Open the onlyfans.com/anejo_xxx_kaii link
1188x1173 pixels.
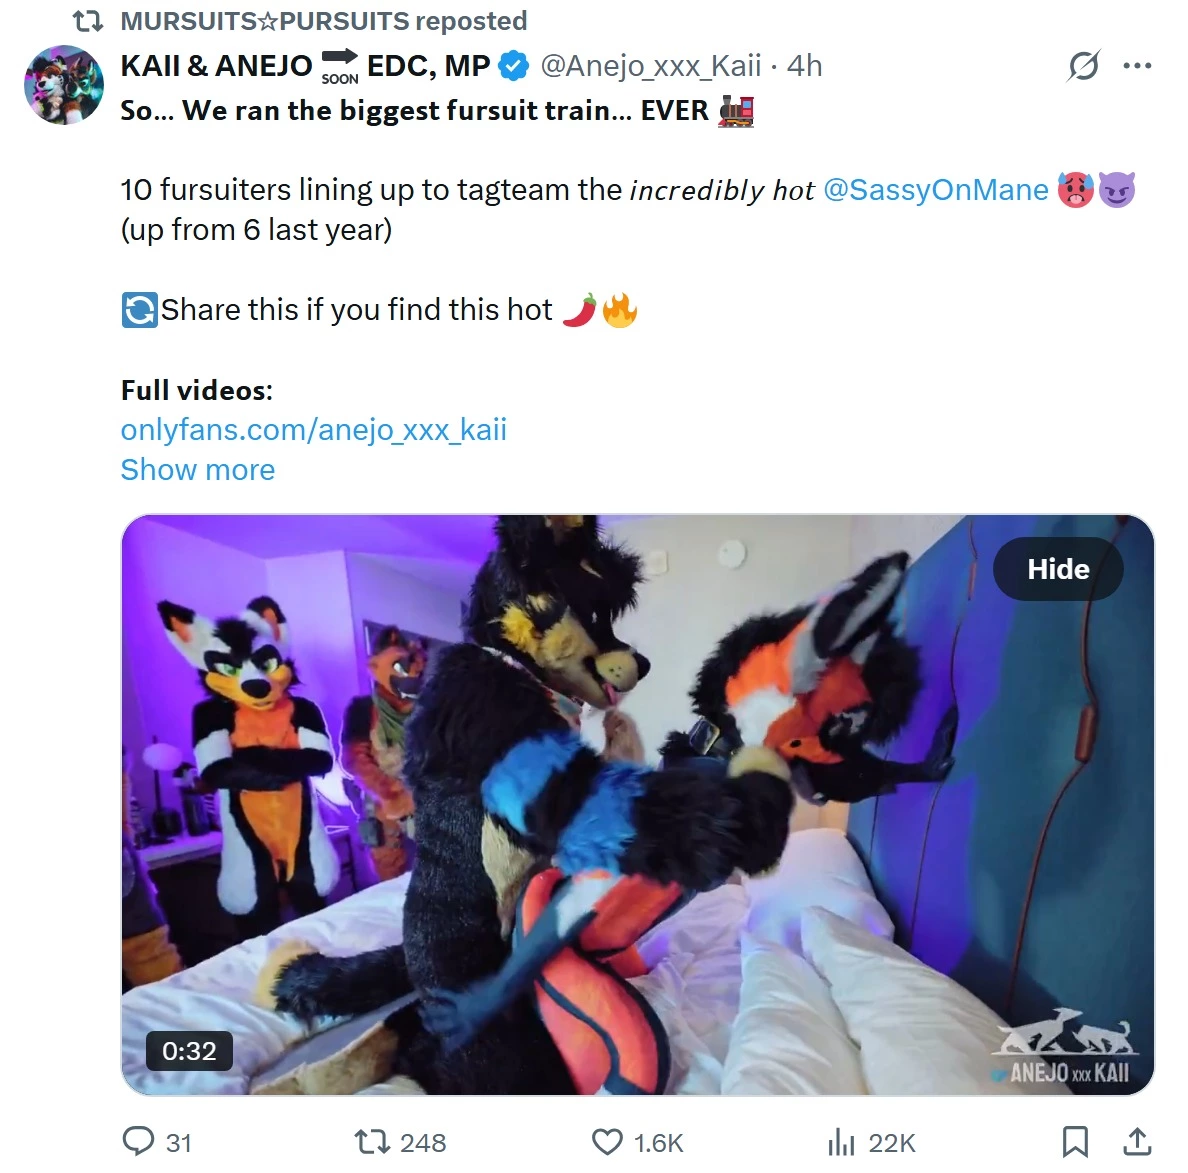(314, 430)
